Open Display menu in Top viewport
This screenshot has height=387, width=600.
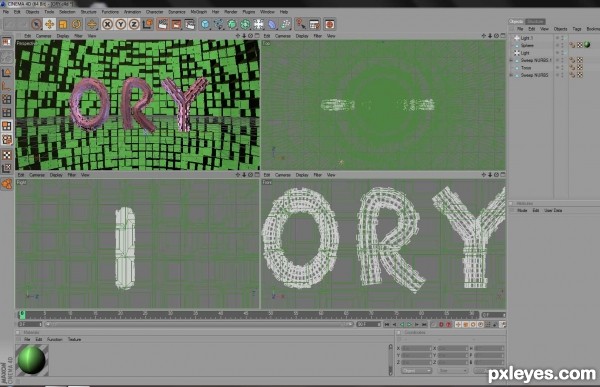click(302, 36)
